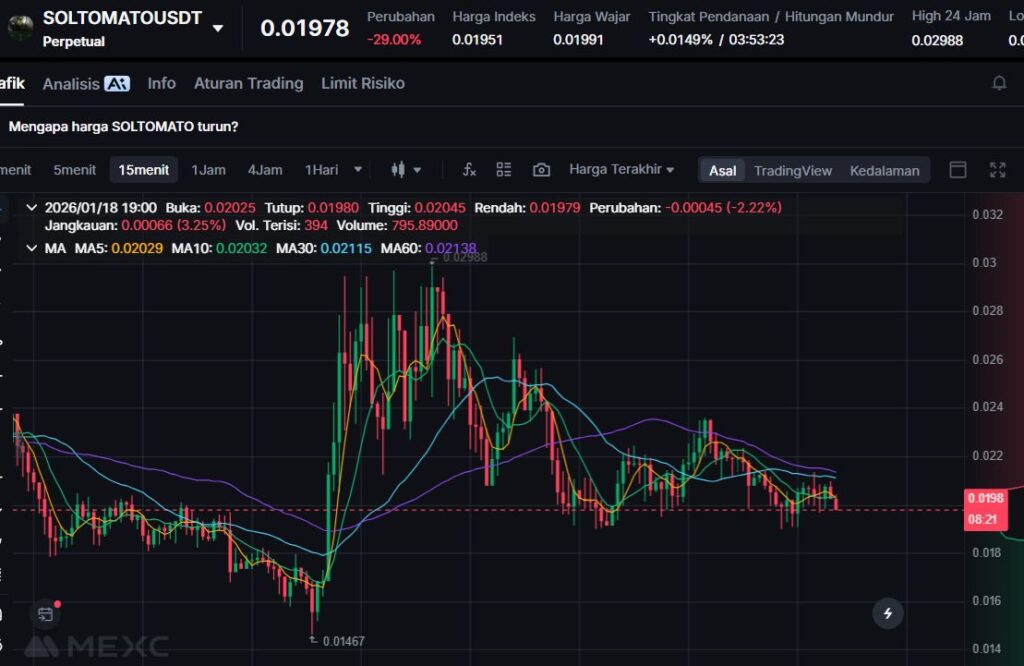Open the SOLTOMATOUSDT pair selector dropdown
The width and height of the screenshot is (1024, 666).
[218, 28]
